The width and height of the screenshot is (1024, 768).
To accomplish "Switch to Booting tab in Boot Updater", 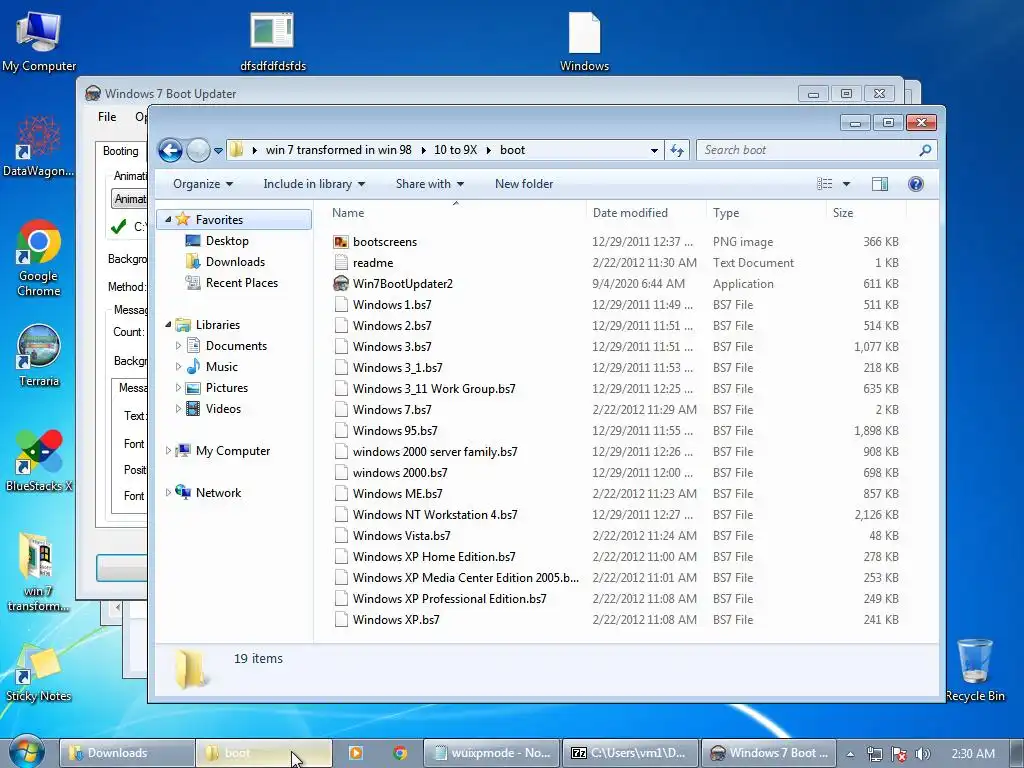I will coord(121,151).
